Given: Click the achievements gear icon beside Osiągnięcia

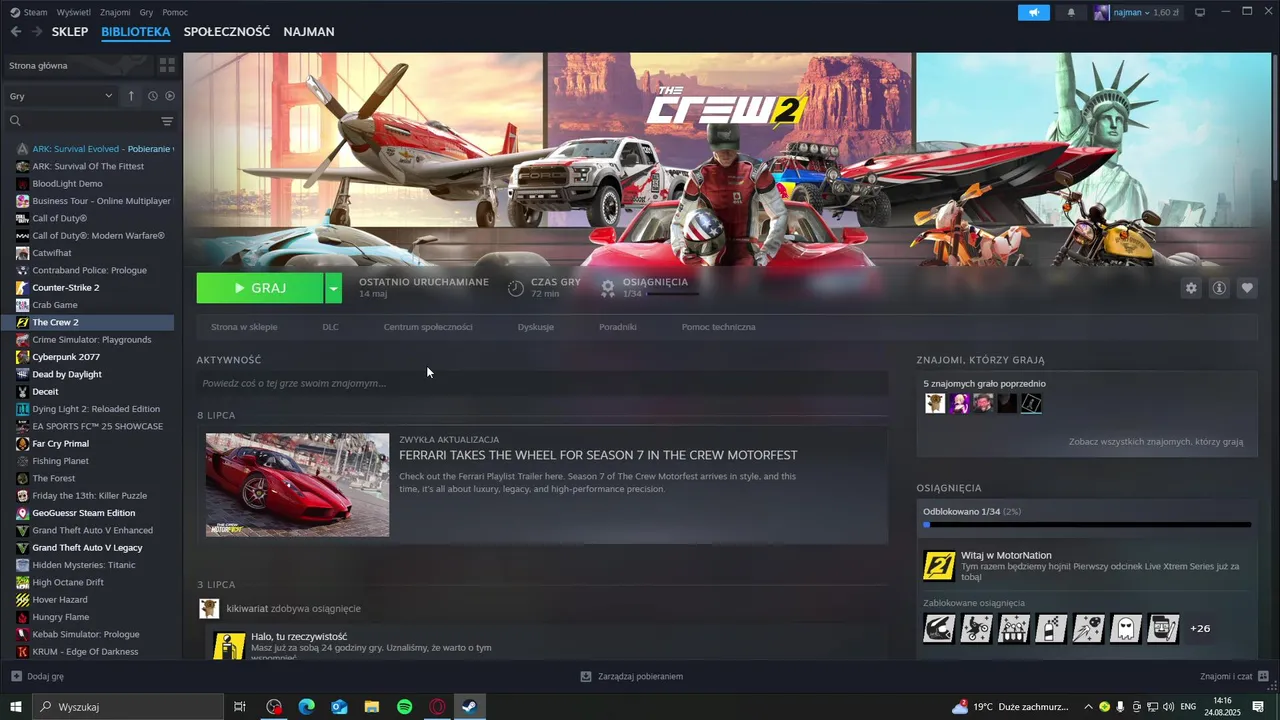Looking at the screenshot, I should 607,288.
